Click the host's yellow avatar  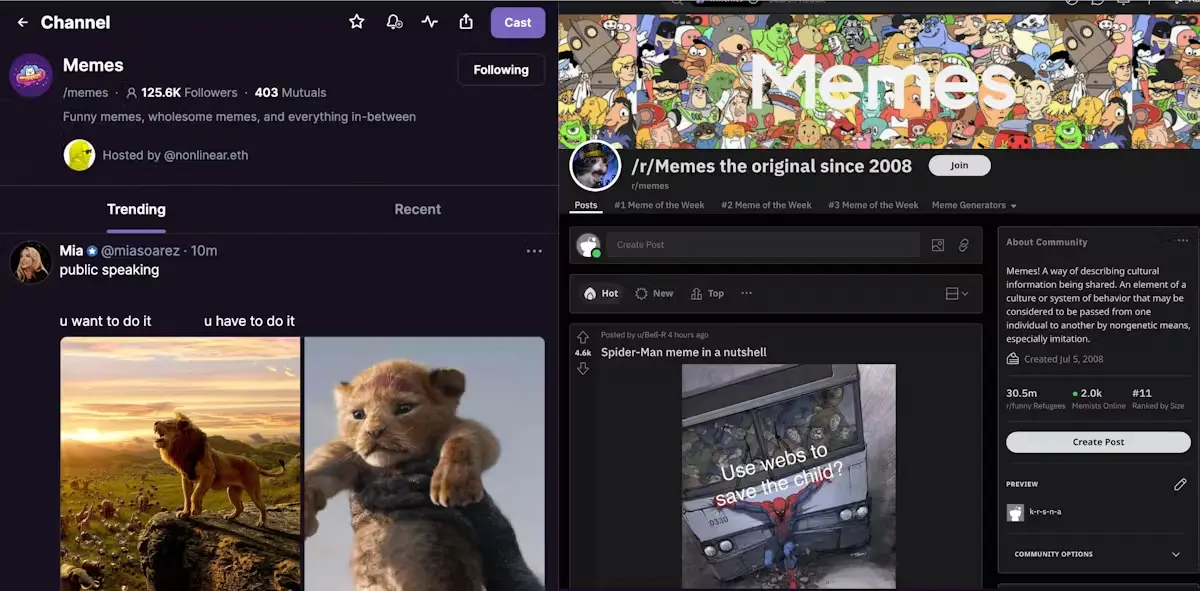click(x=79, y=155)
